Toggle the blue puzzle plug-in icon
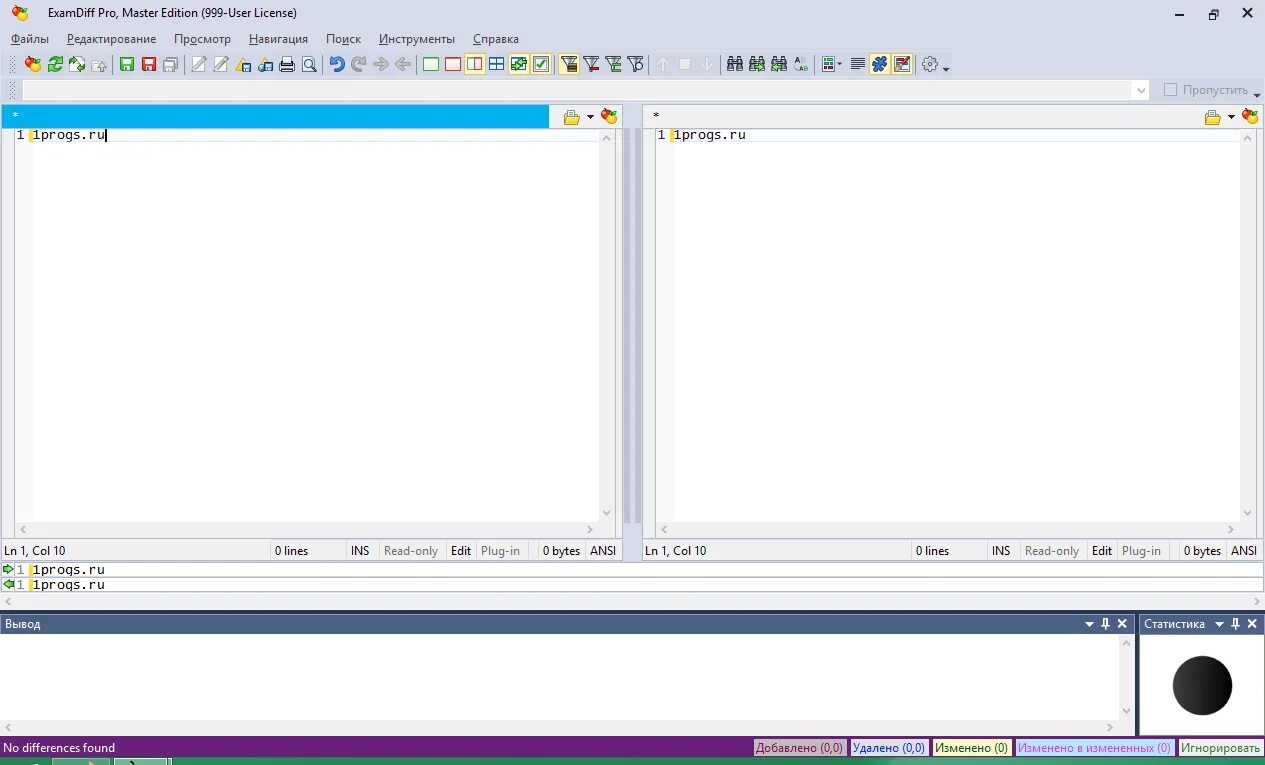The height and width of the screenshot is (765, 1265). tap(879, 65)
